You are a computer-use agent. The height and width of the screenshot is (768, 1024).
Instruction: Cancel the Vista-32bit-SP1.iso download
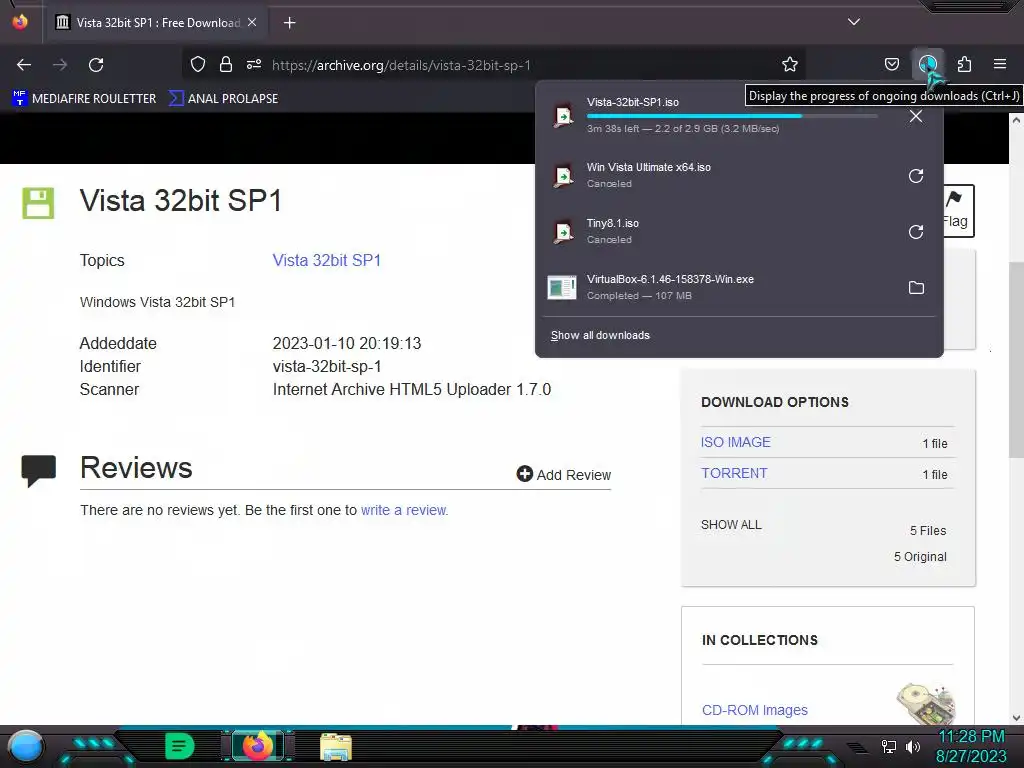click(916, 116)
